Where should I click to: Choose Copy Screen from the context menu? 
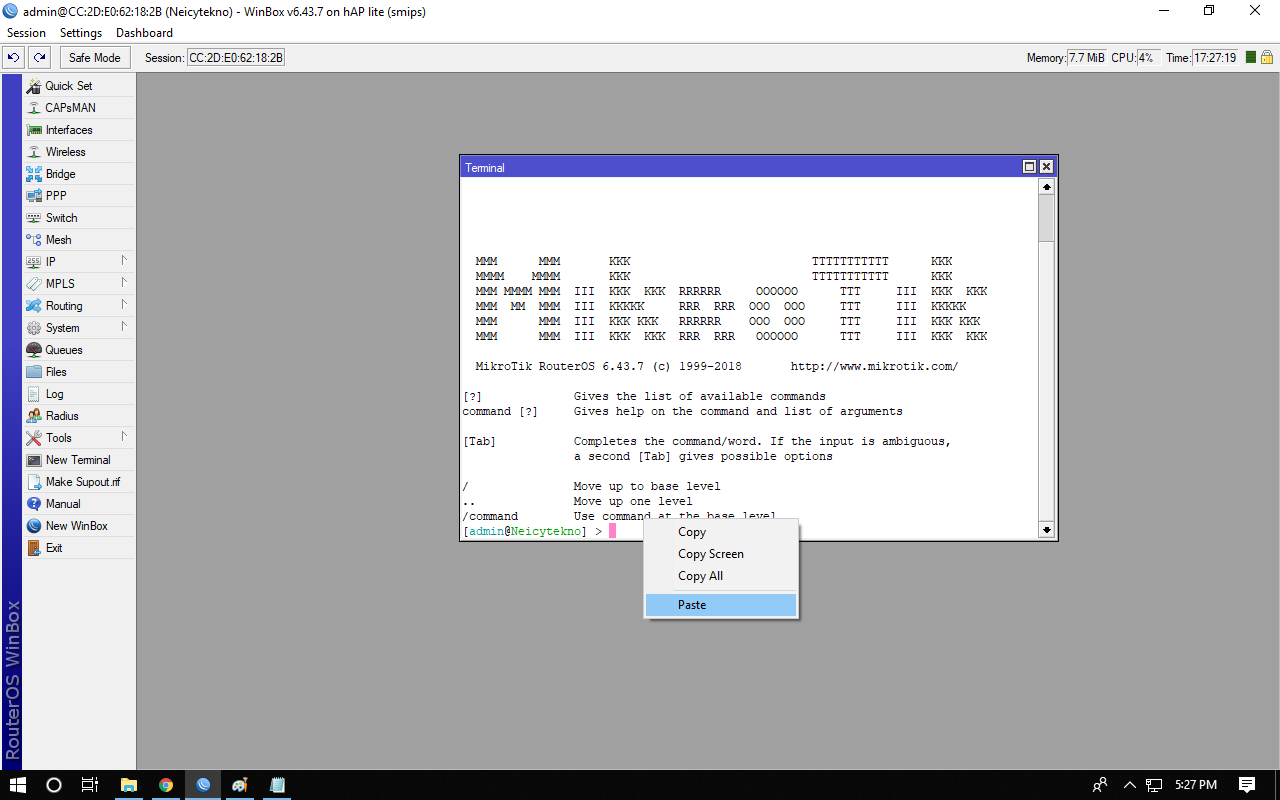coord(721,554)
